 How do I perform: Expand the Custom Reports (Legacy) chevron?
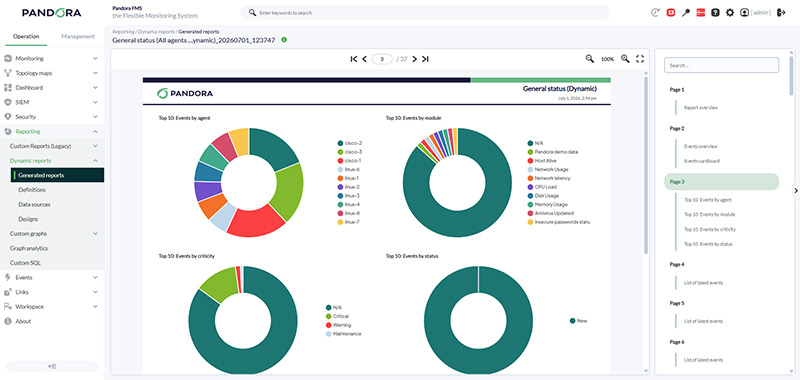tap(95, 146)
